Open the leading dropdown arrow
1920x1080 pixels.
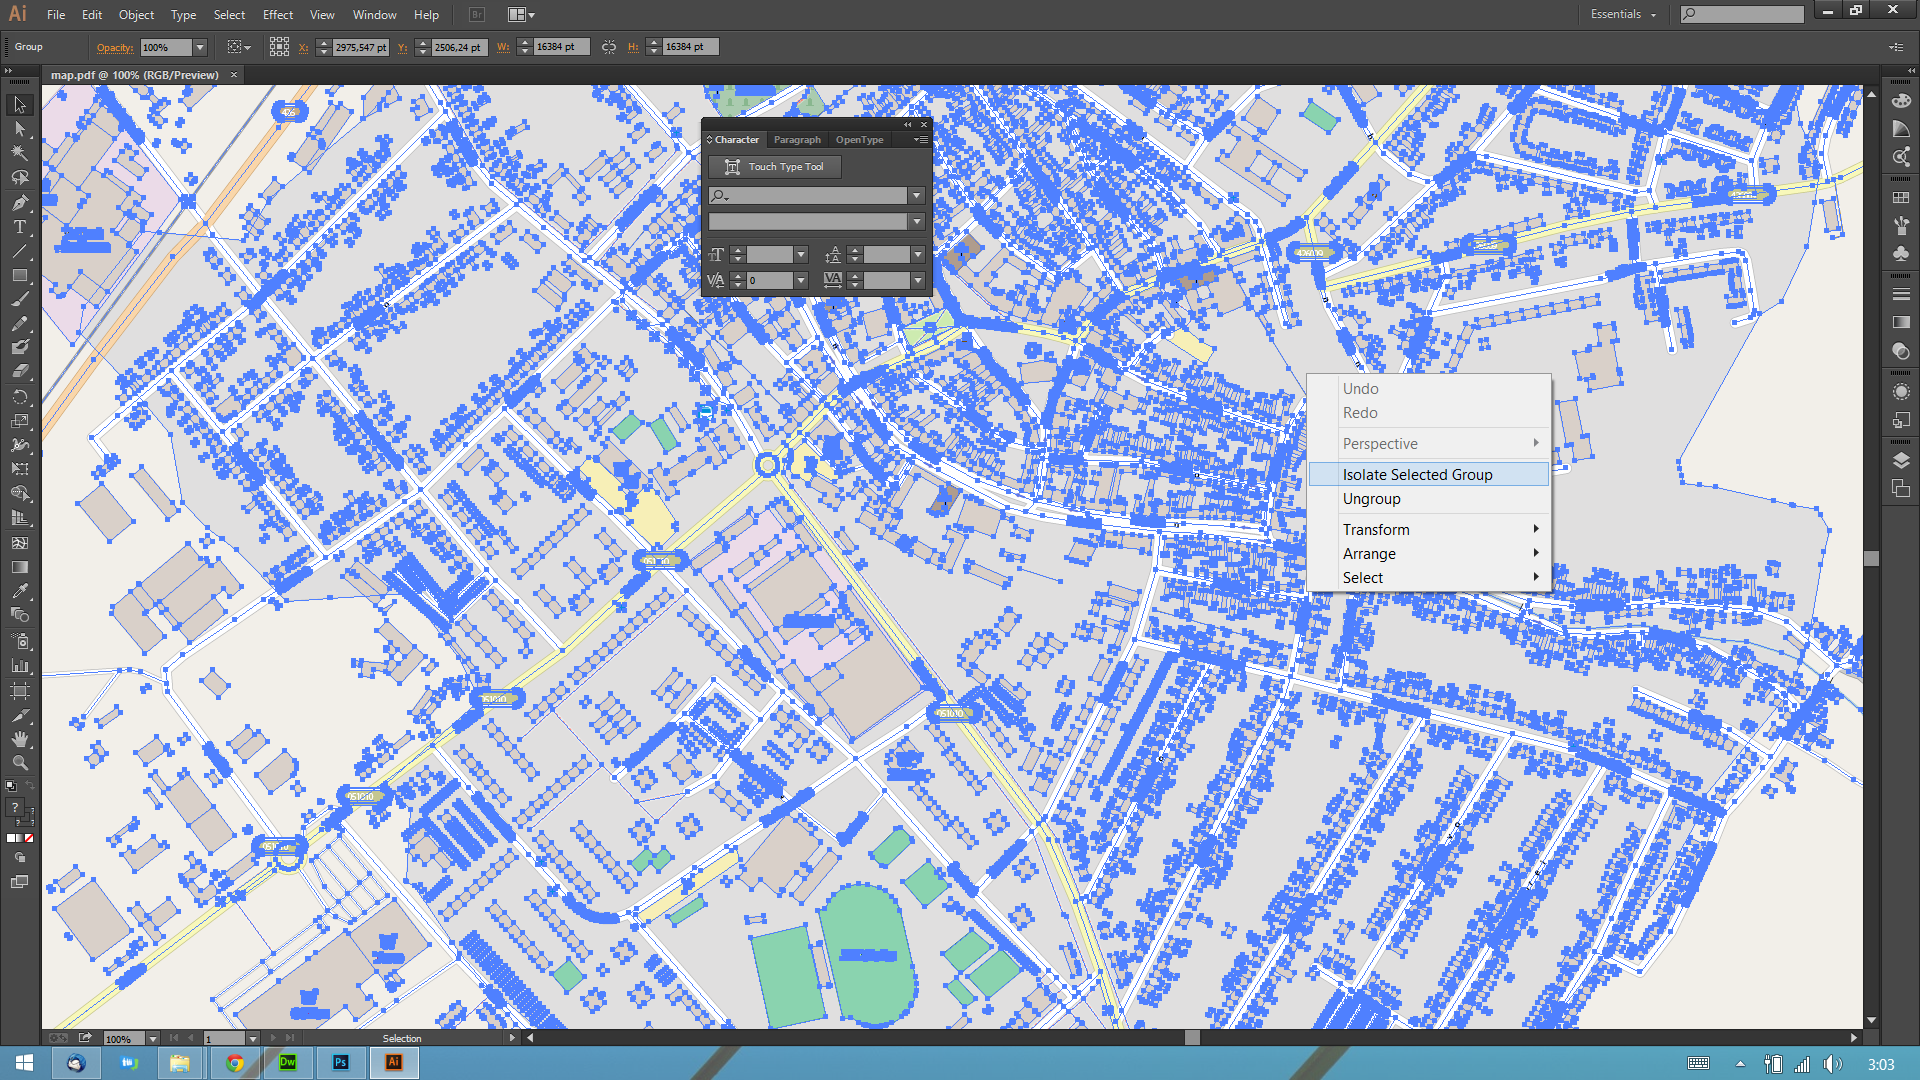(x=918, y=255)
